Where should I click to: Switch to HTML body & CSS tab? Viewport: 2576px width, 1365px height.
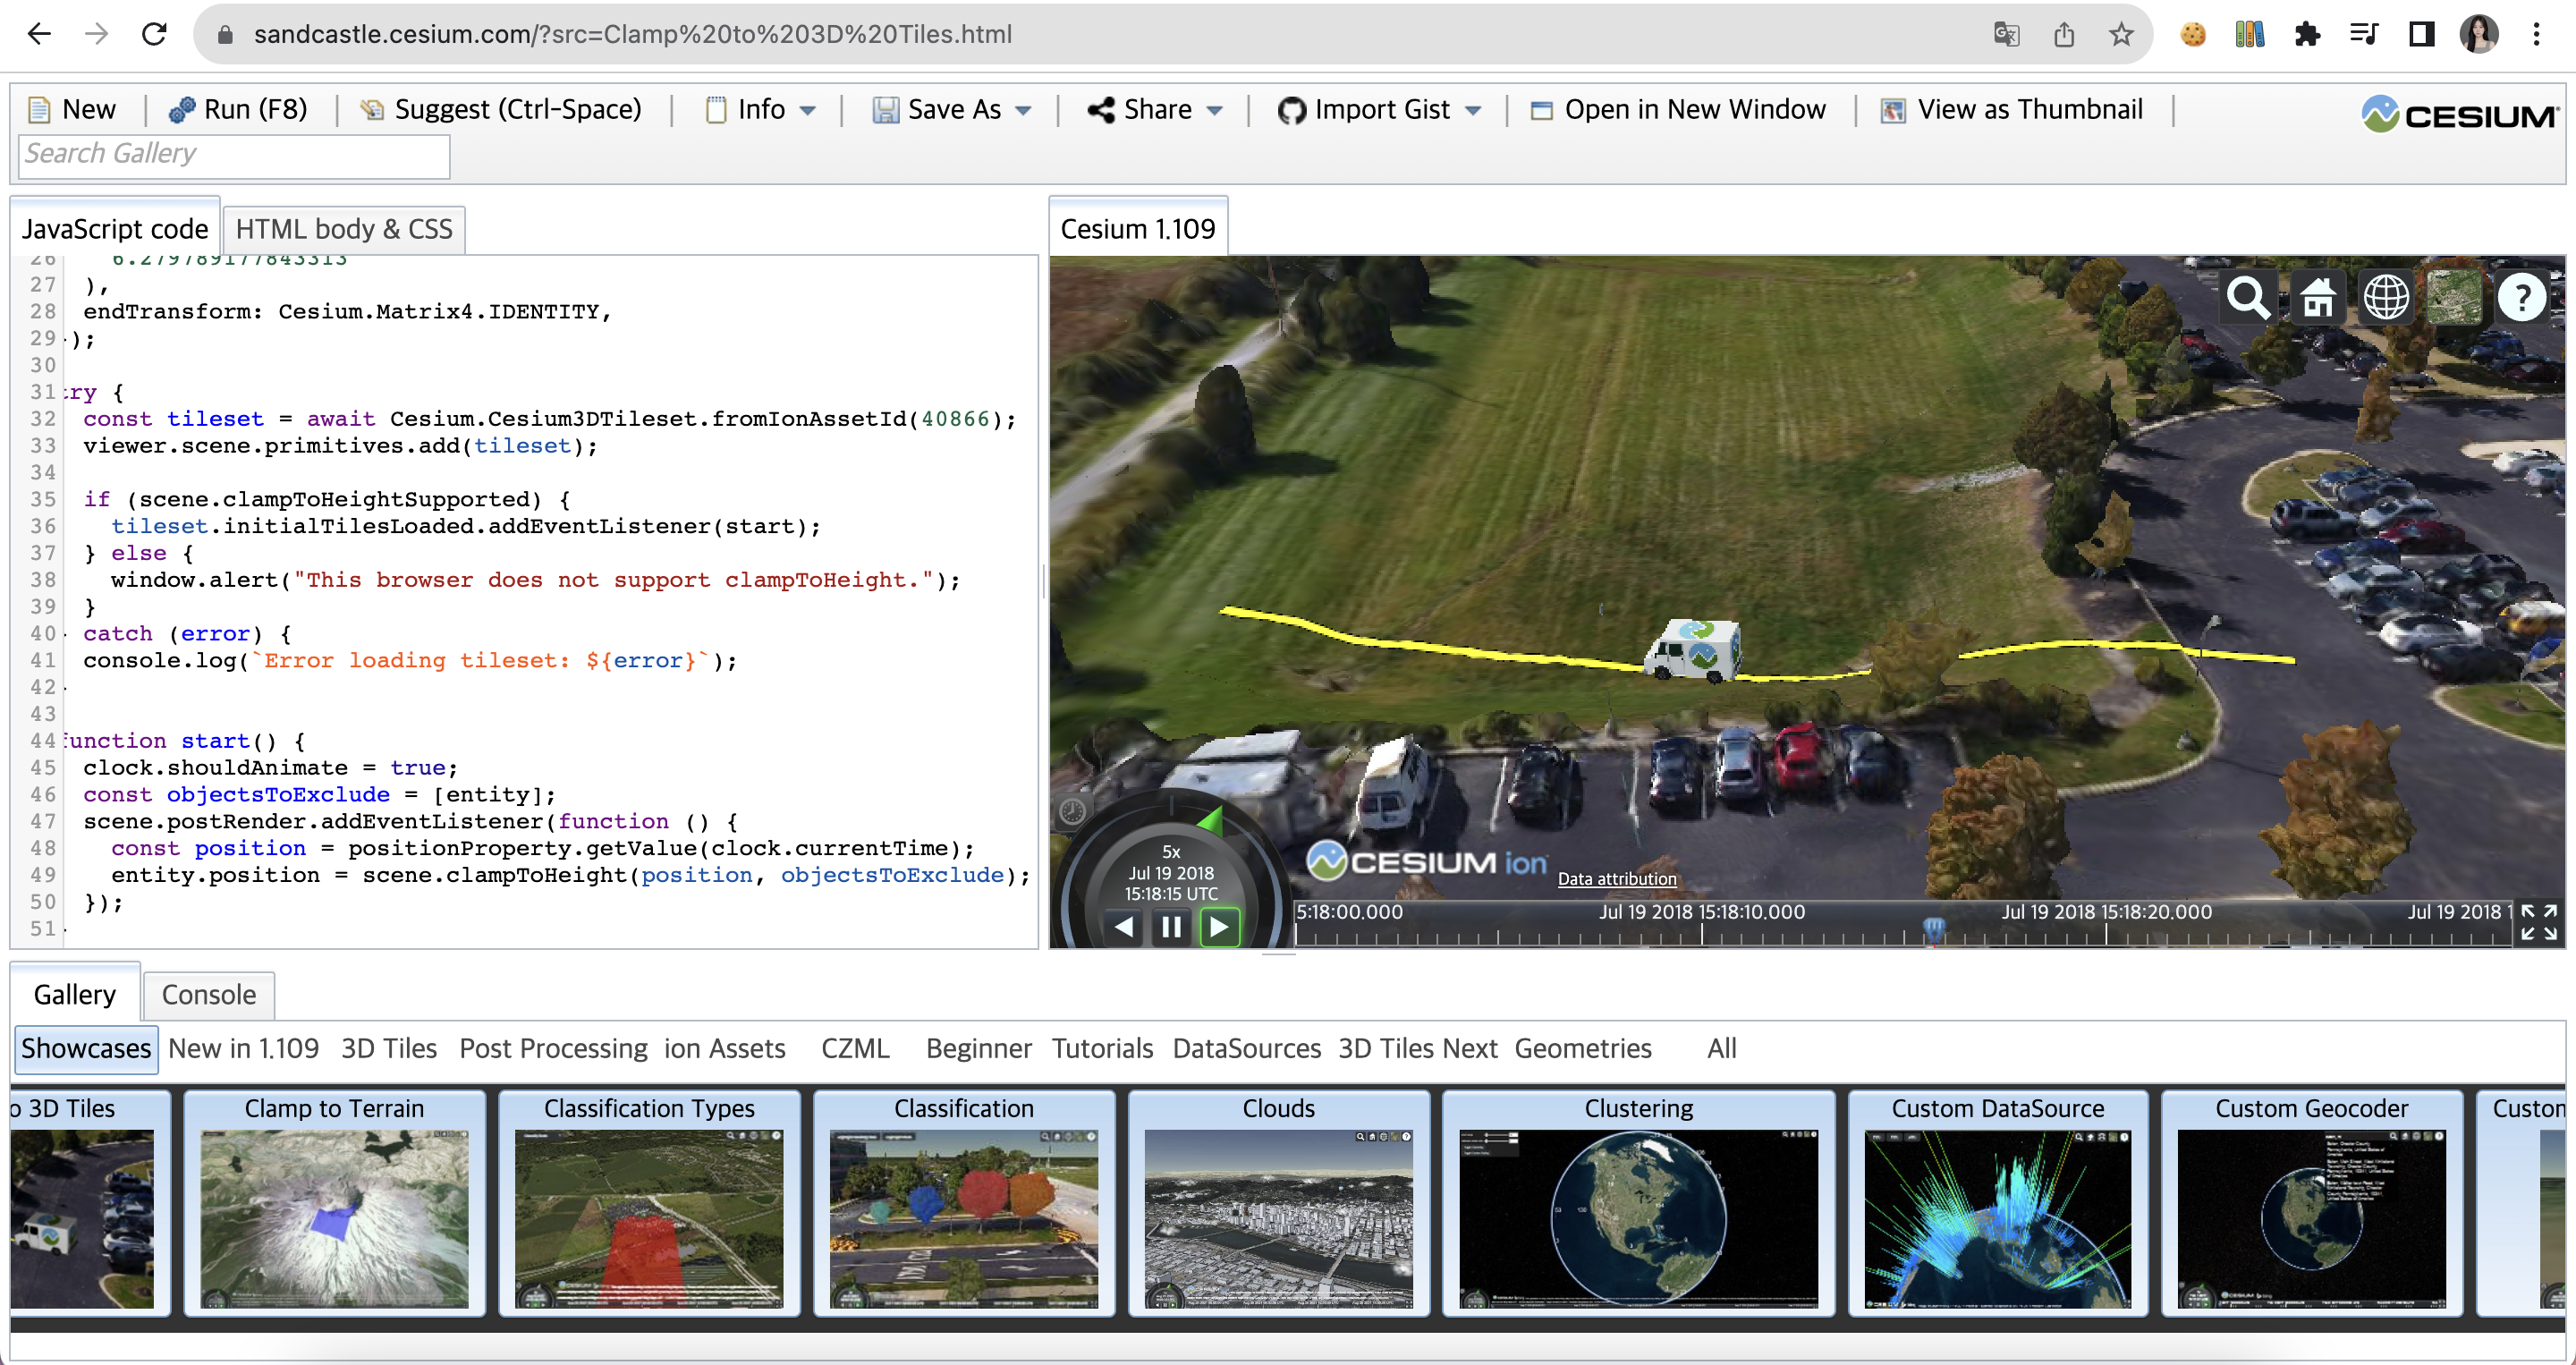(x=344, y=229)
